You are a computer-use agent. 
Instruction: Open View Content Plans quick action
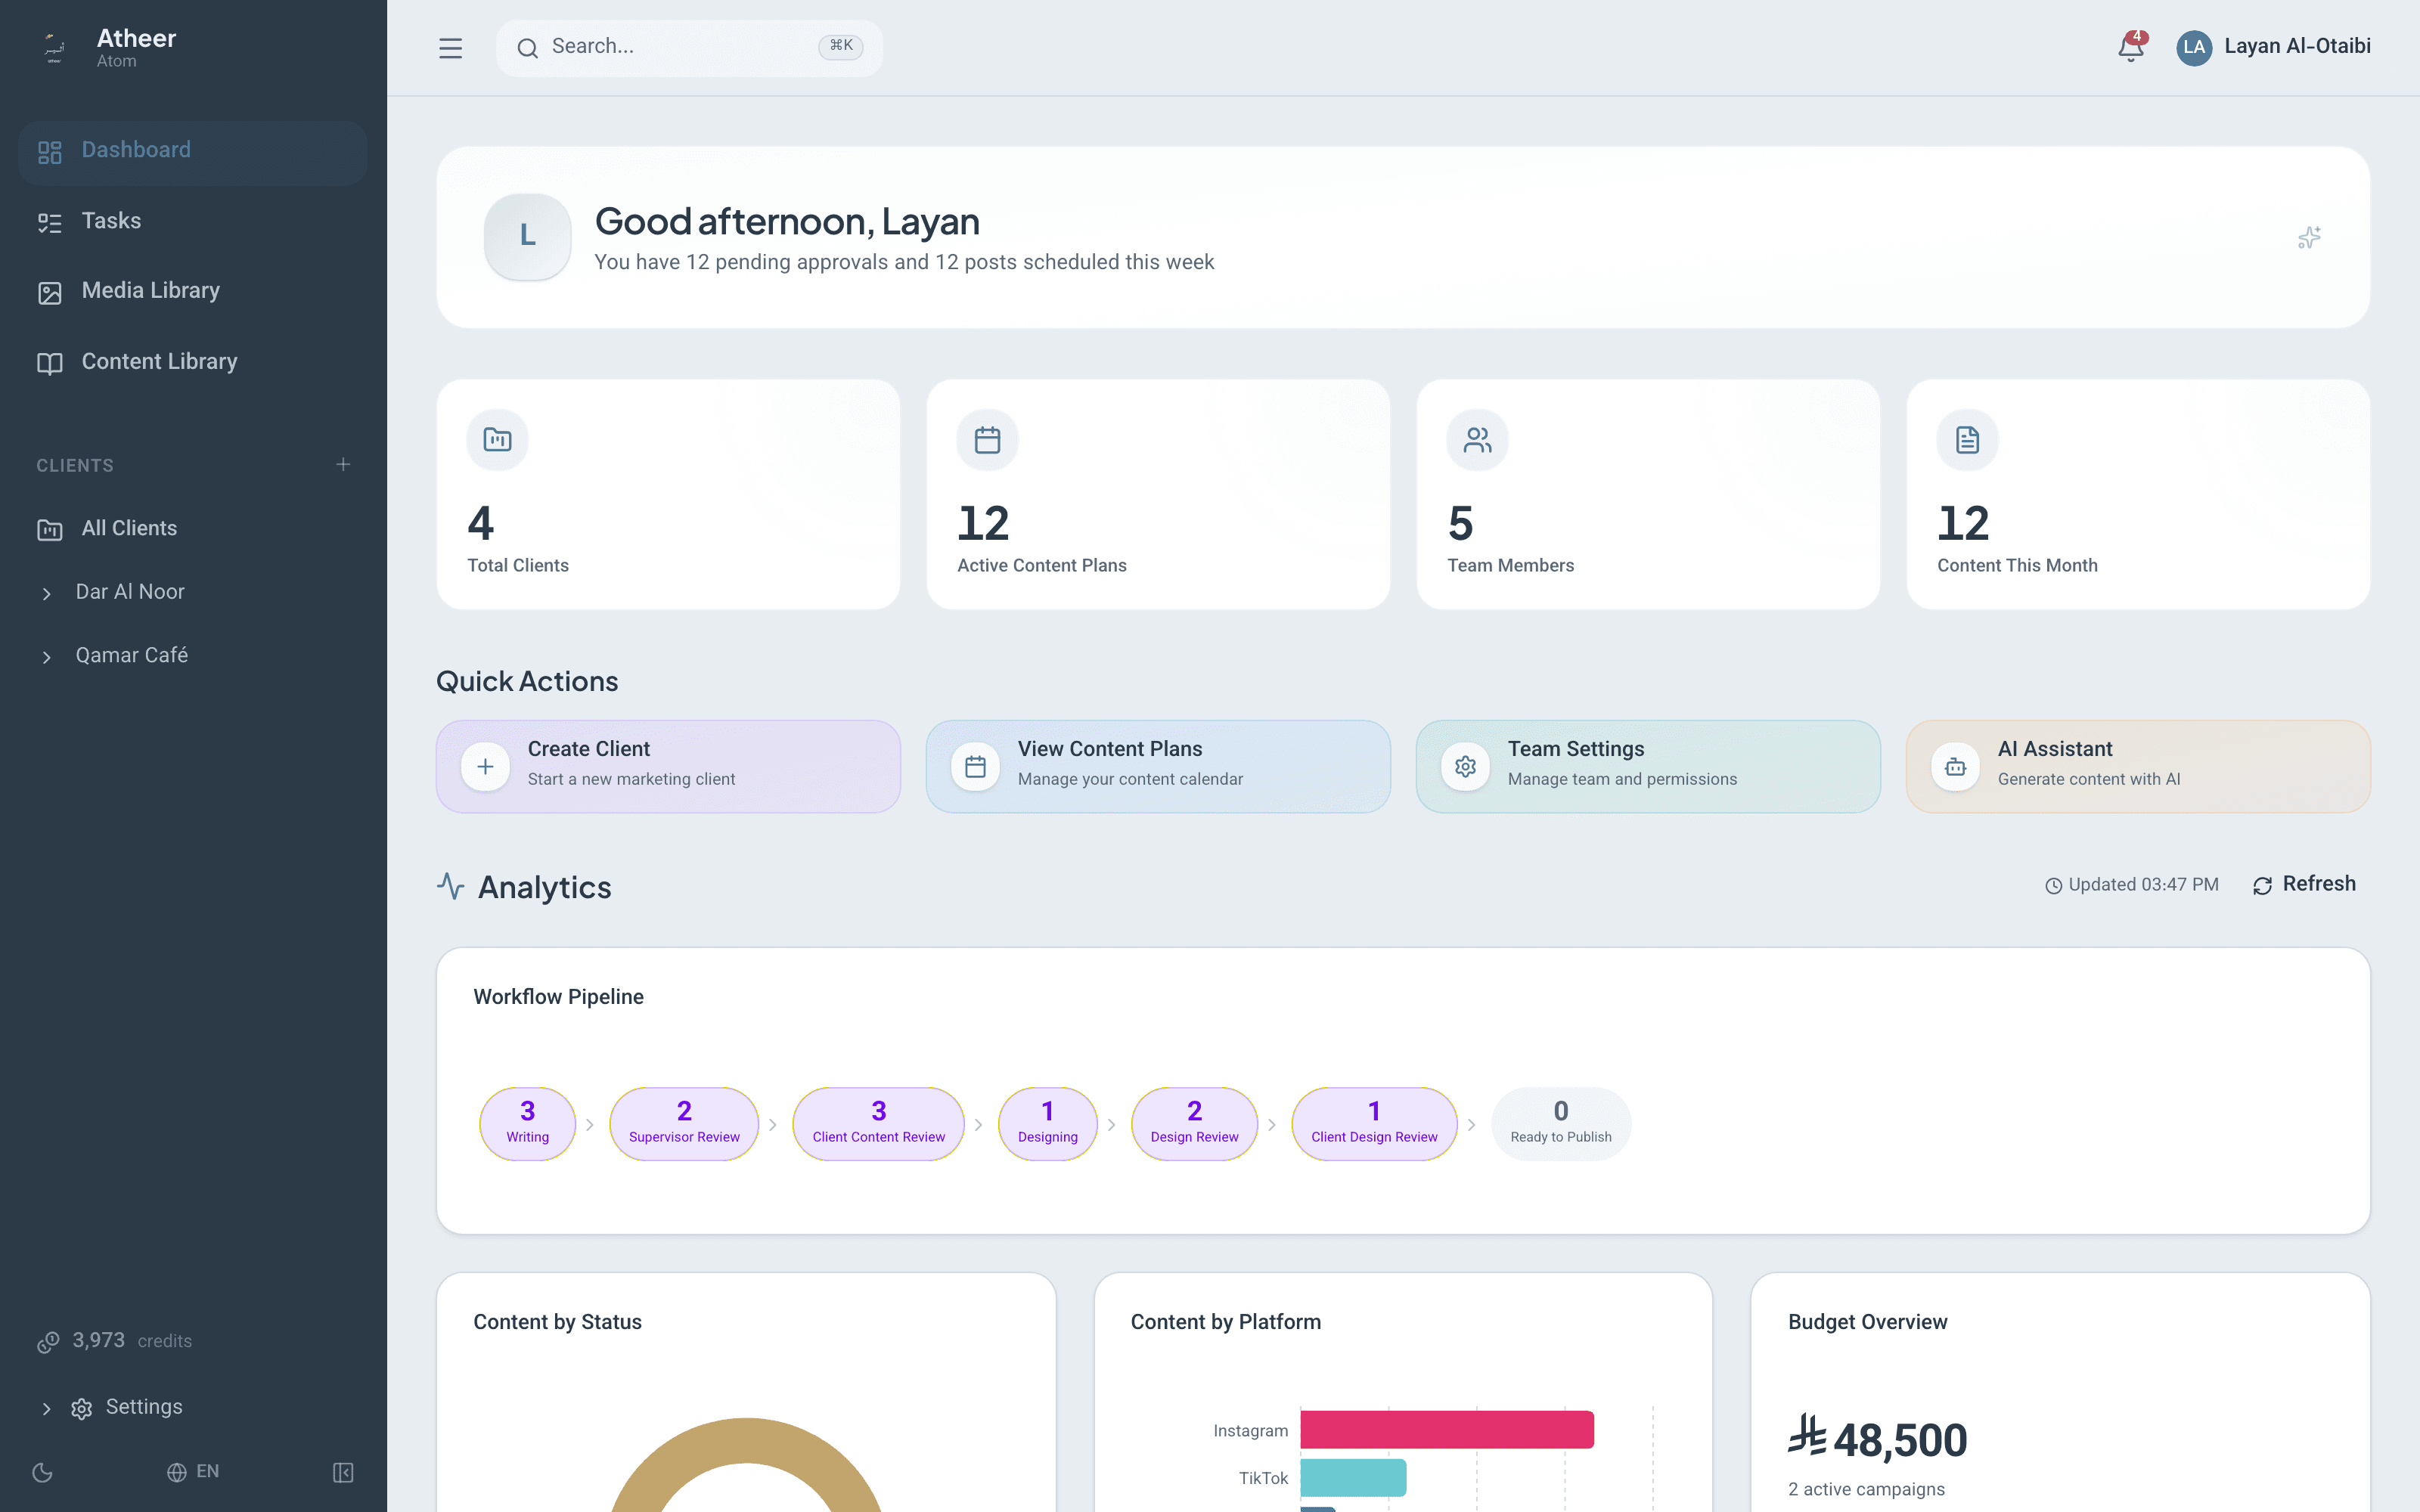point(1158,767)
